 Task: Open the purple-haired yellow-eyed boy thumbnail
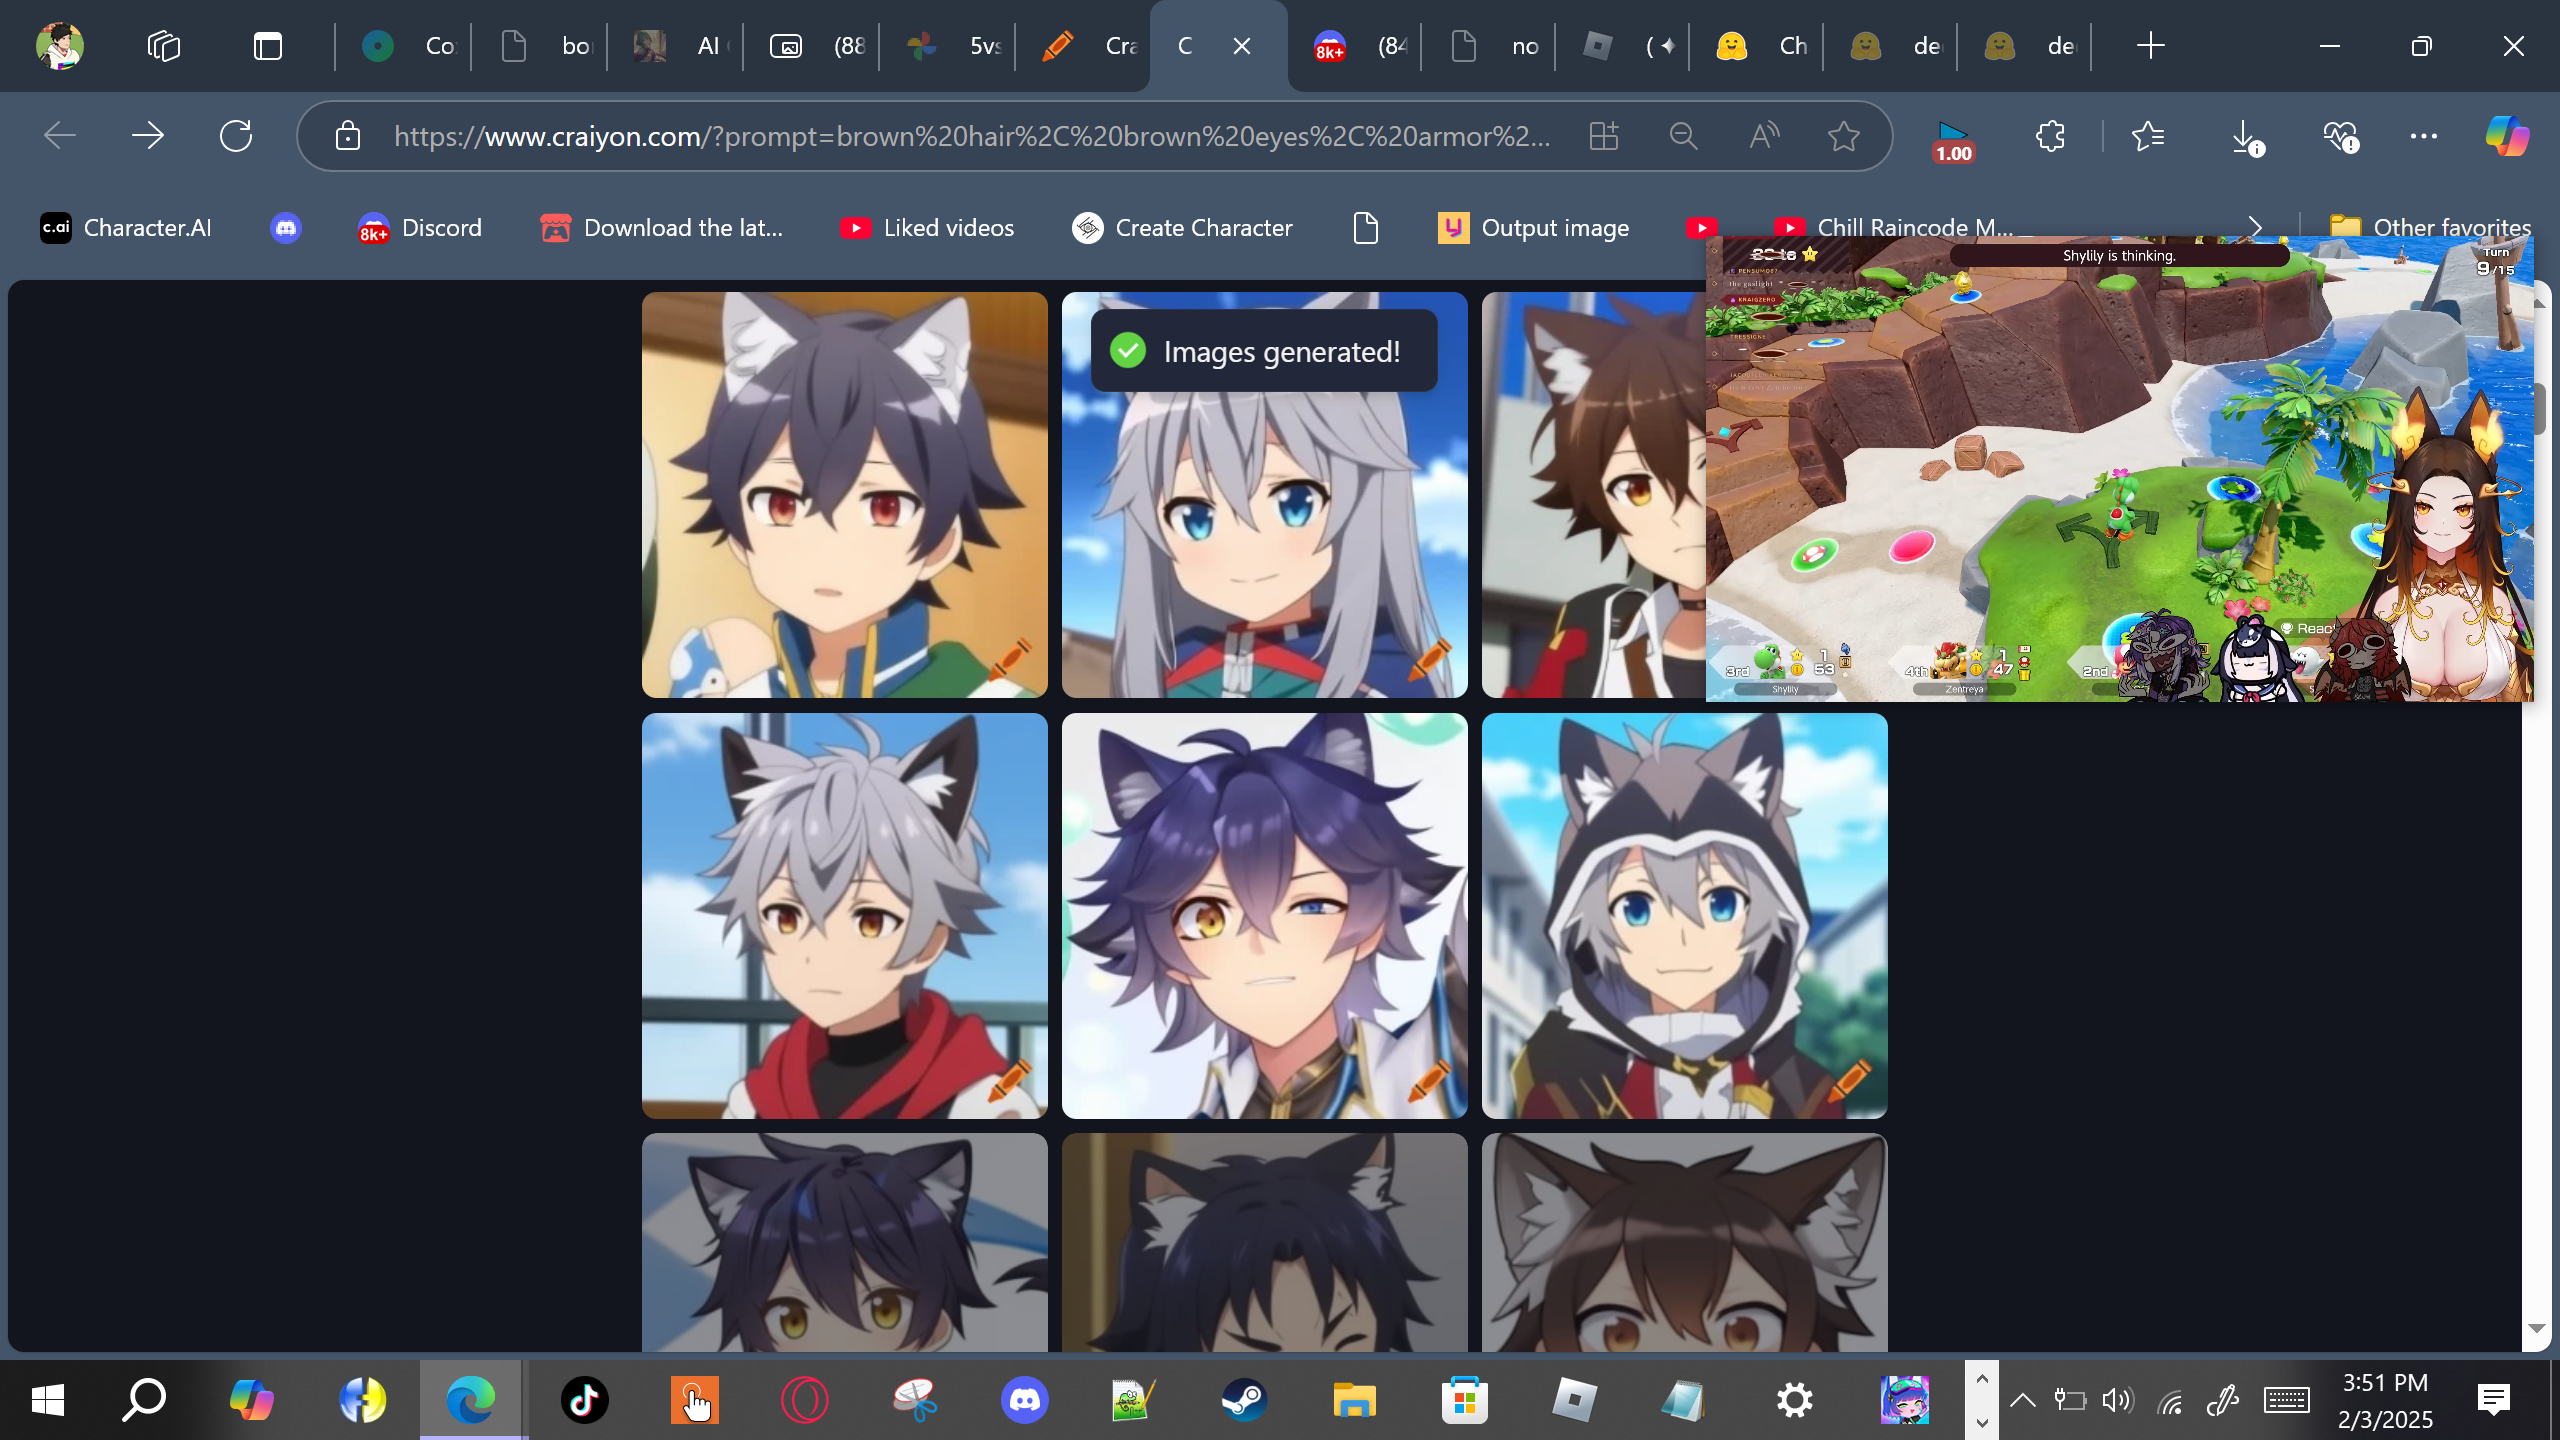(x=845, y=1242)
